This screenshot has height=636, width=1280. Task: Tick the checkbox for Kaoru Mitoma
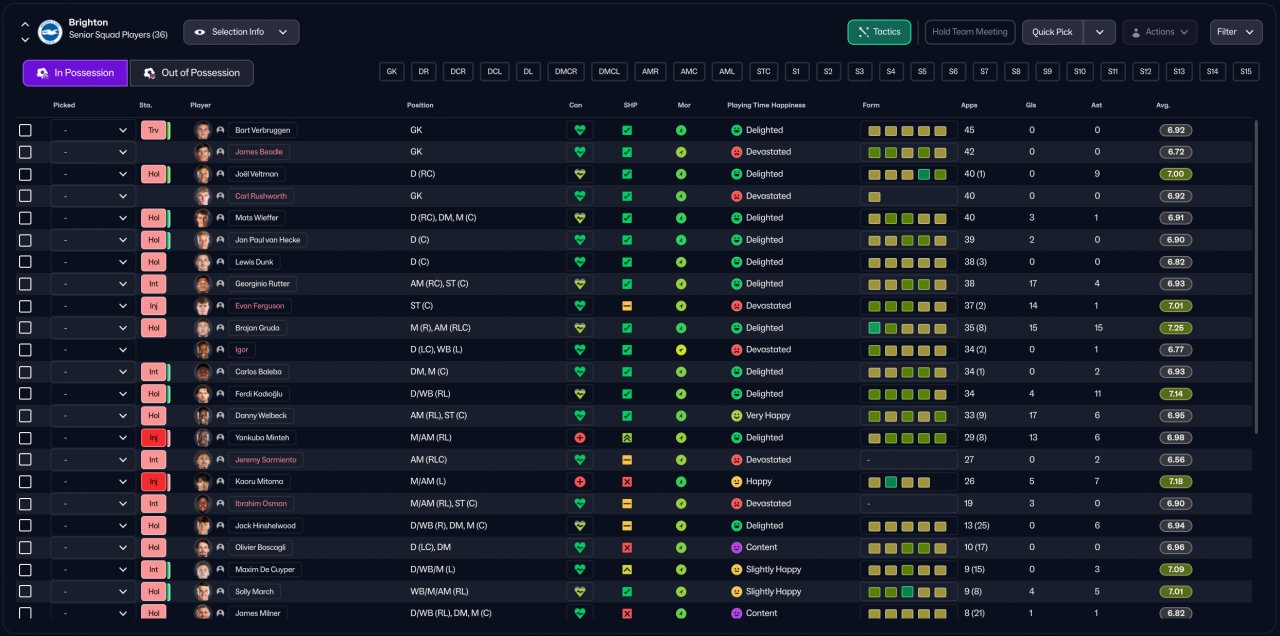point(25,482)
